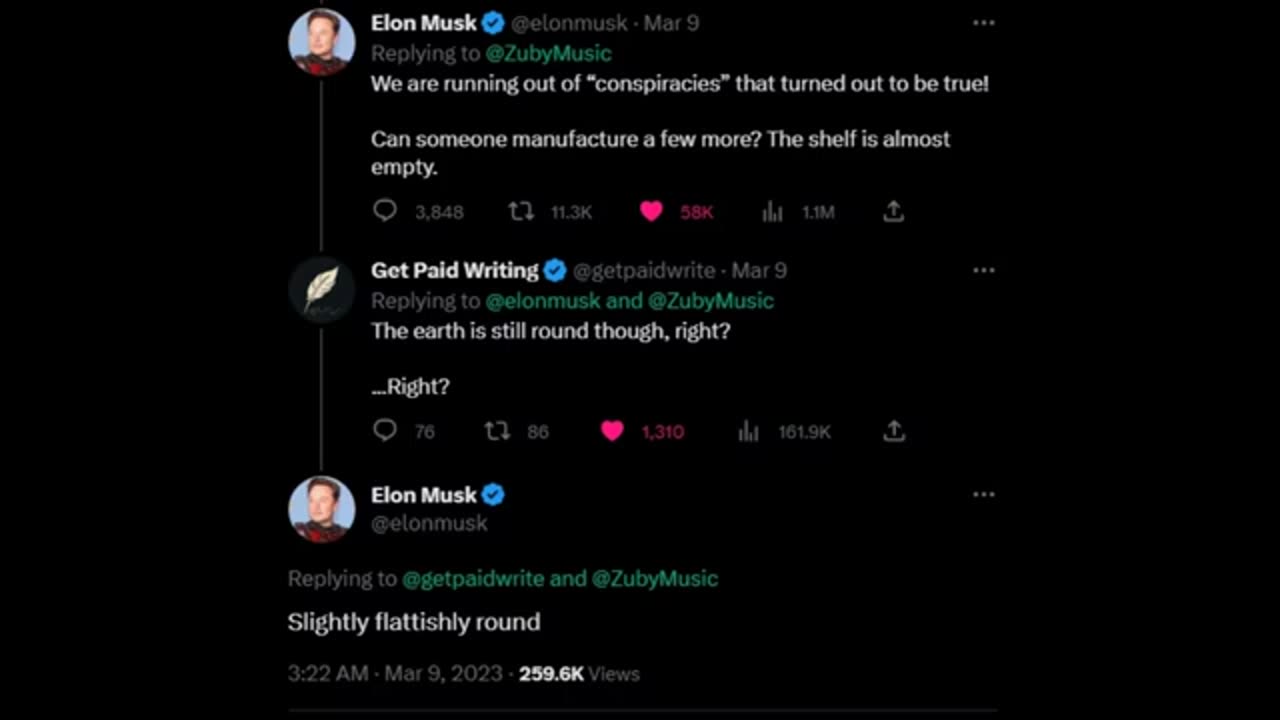
Task: Share Get Paid Writing's tweet
Action: click(894, 431)
